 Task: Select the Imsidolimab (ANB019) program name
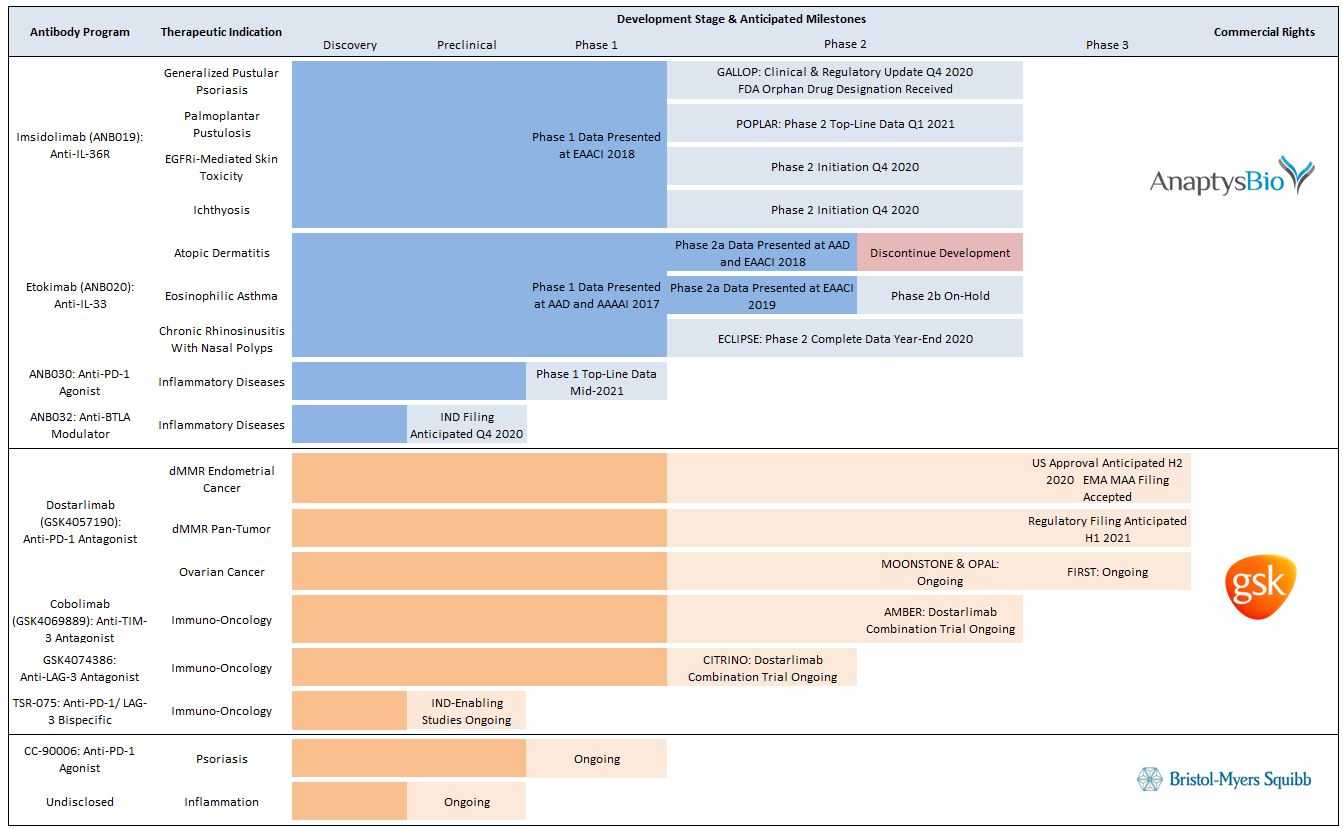tap(80, 145)
